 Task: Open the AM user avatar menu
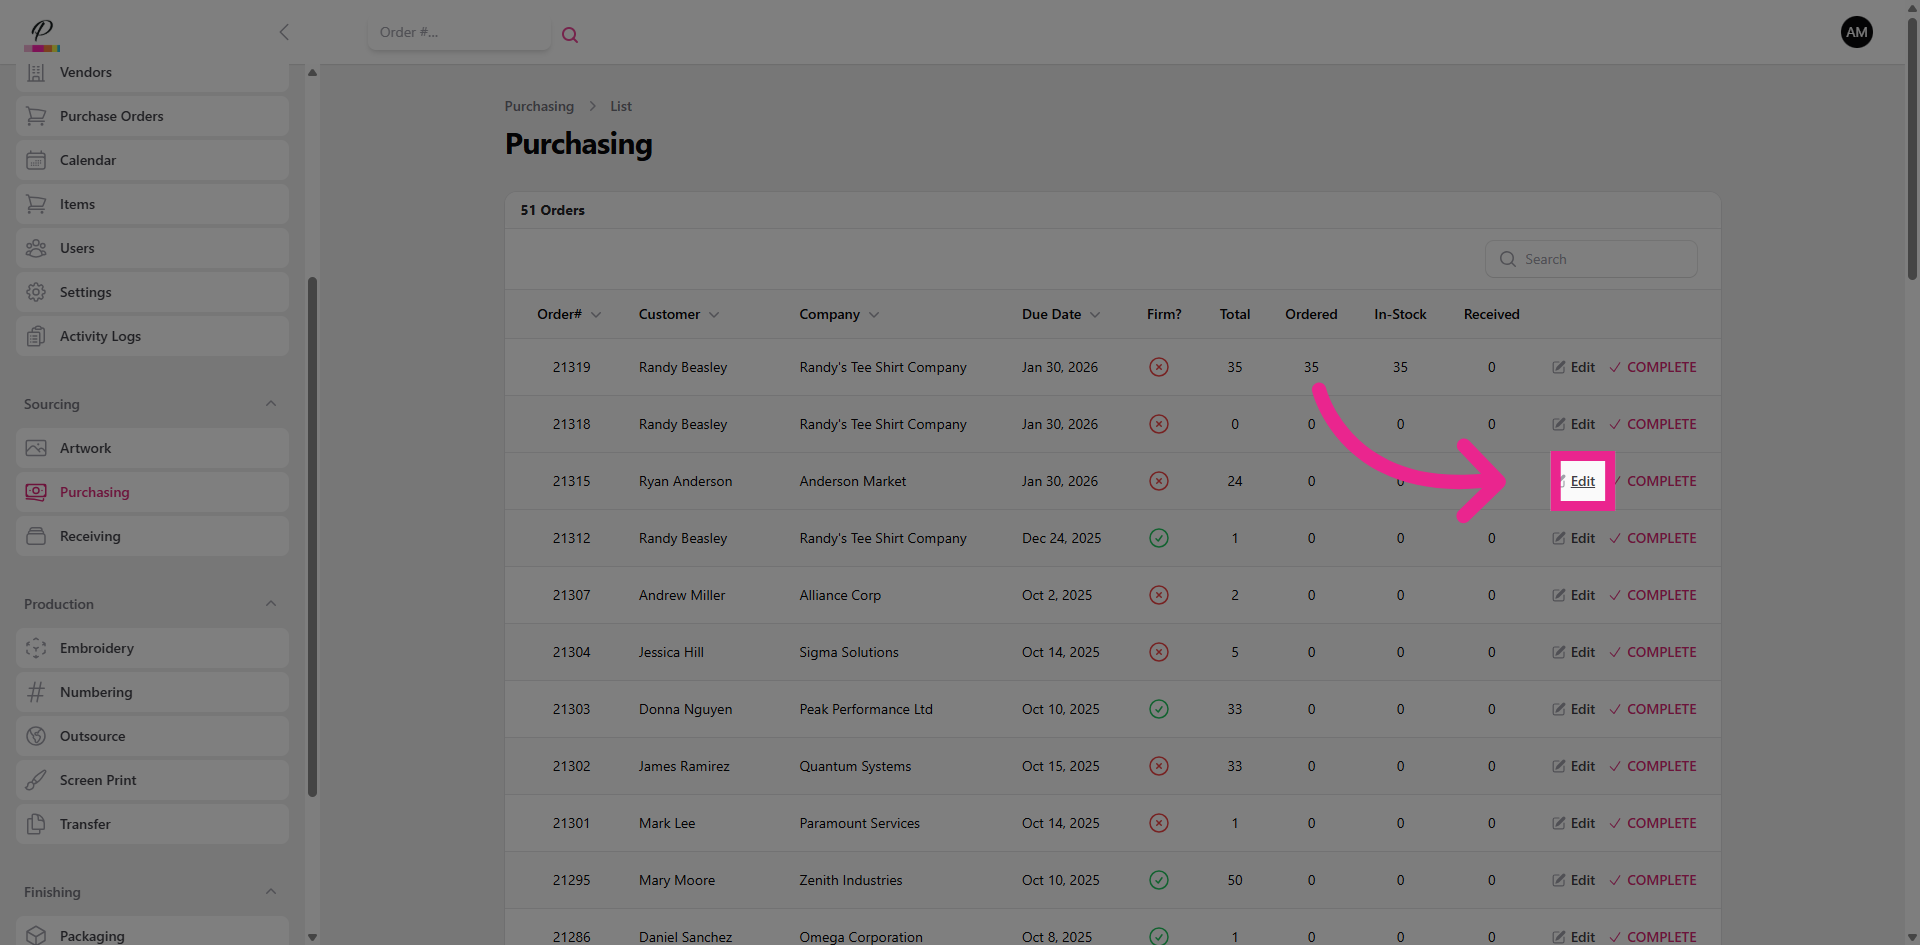click(1856, 32)
